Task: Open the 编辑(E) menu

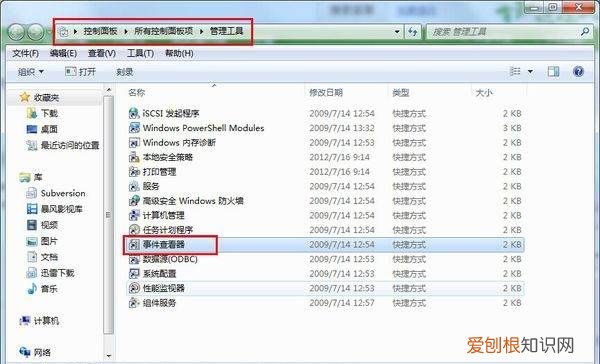Action: pyautogui.click(x=63, y=53)
